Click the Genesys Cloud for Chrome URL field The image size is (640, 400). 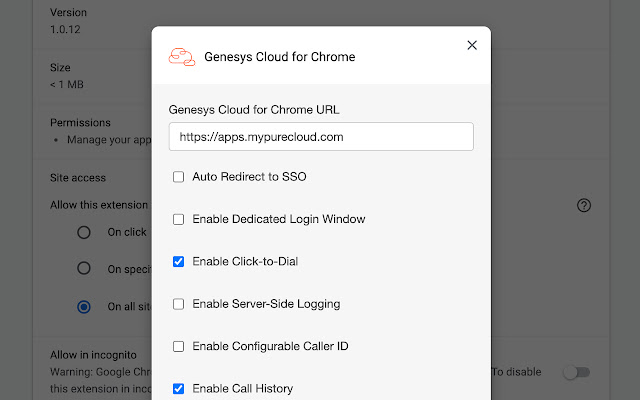click(x=321, y=137)
